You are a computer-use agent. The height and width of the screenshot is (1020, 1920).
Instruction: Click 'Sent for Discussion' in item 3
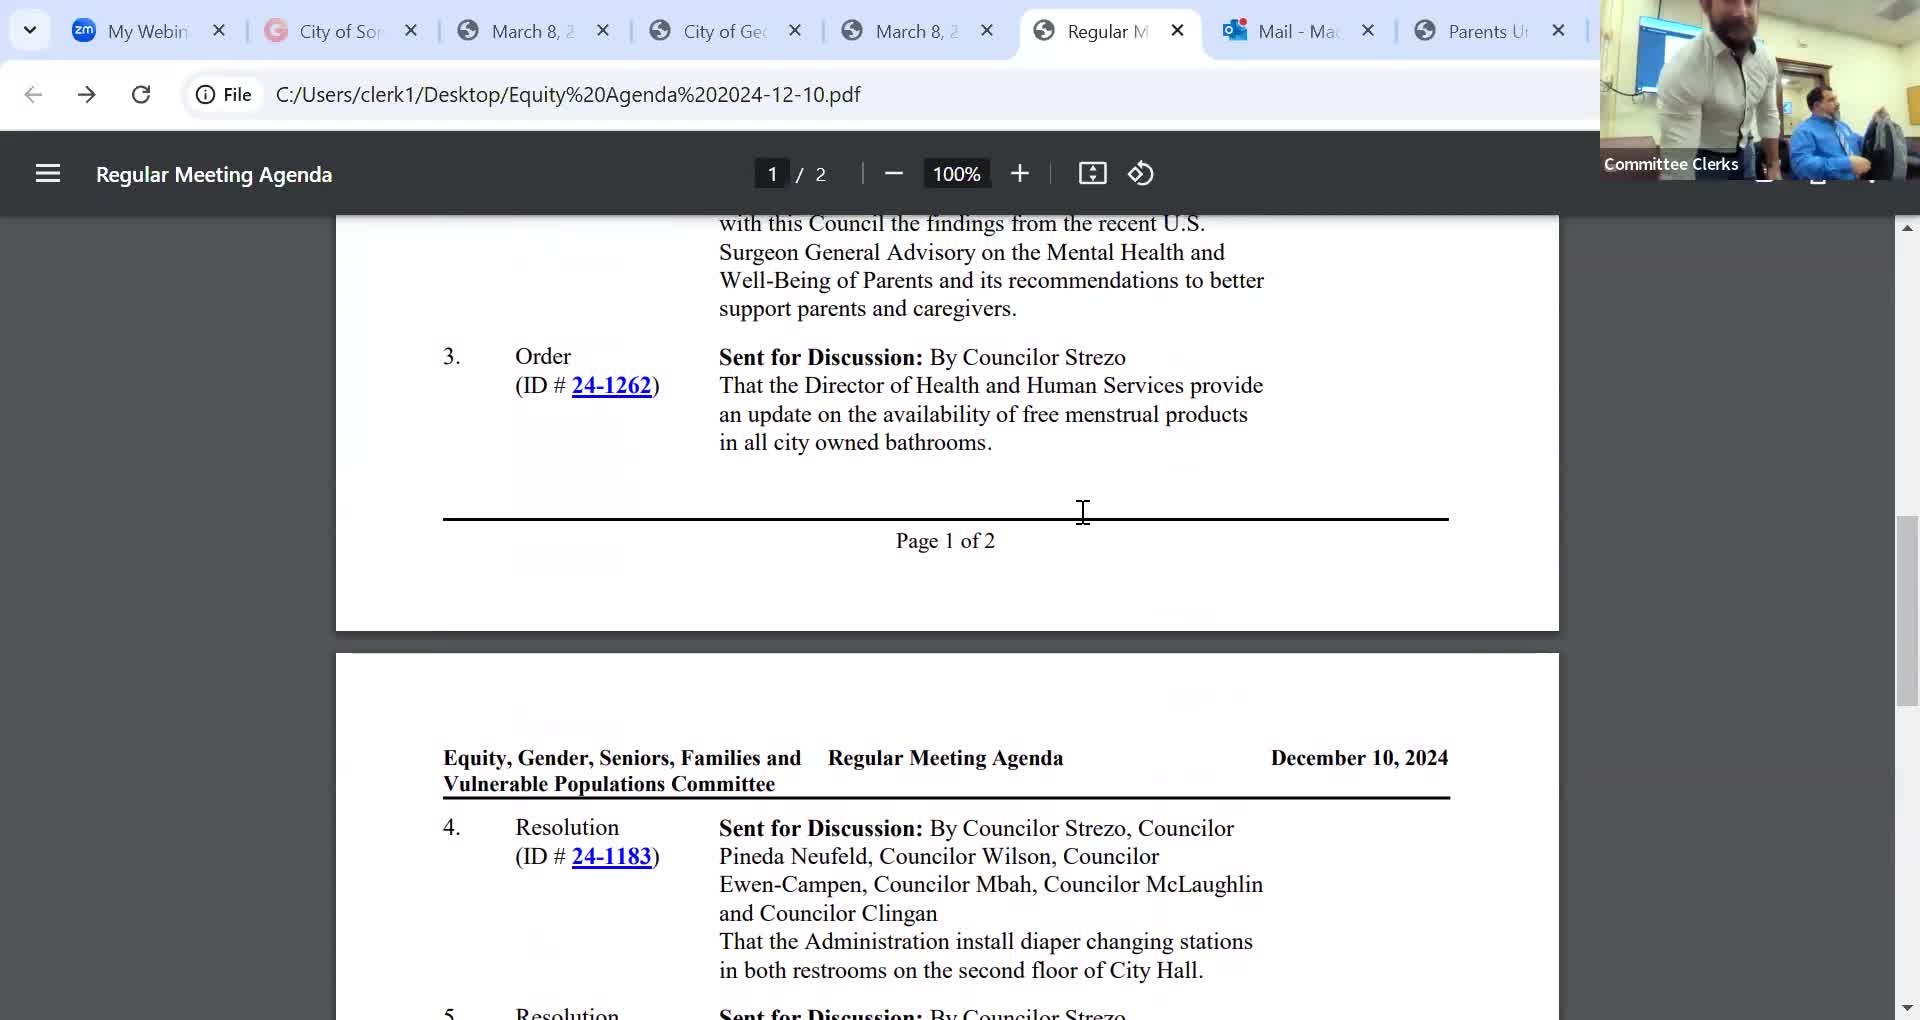tap(821, 358)
